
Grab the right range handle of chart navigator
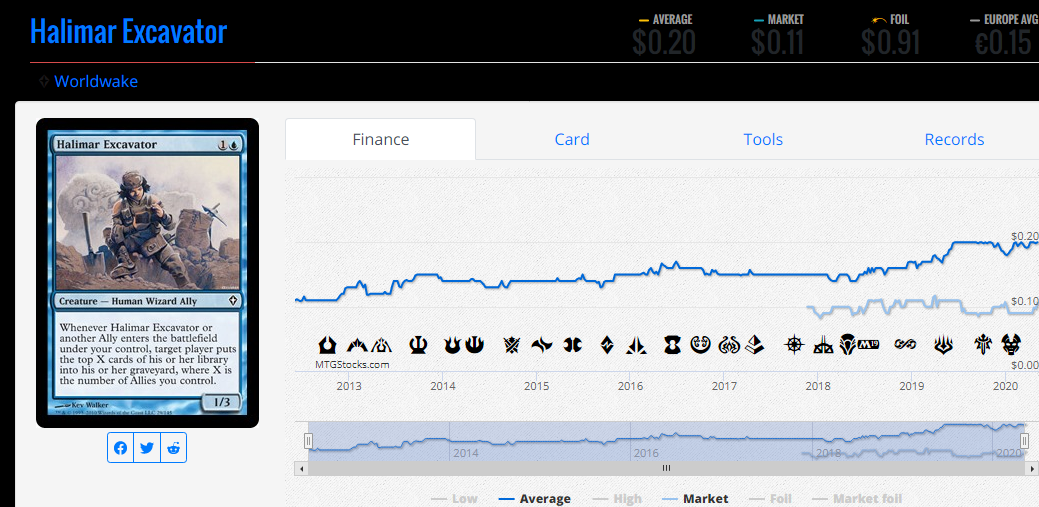click(x=1024, y=441)
